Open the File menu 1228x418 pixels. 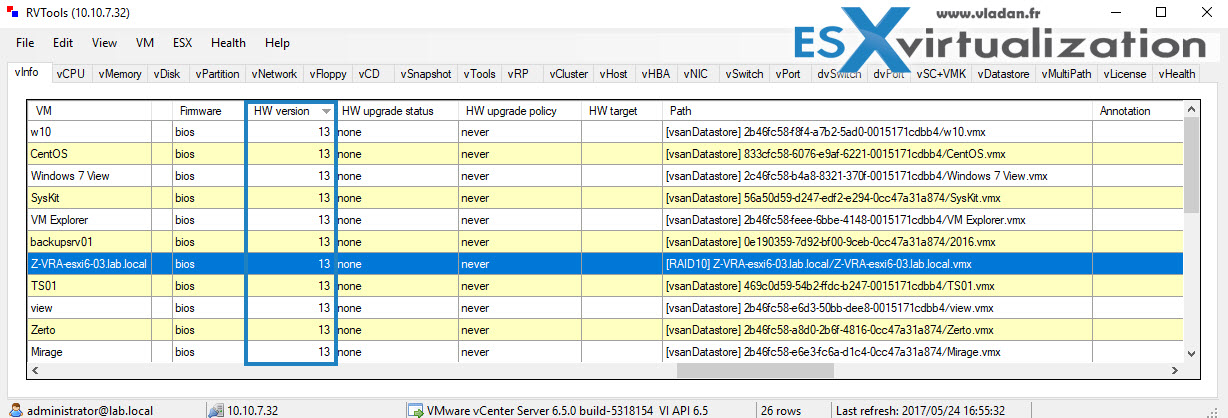25,43
